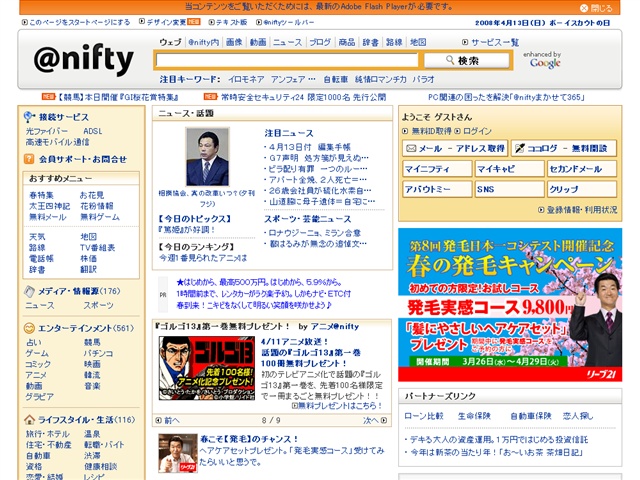Open the @niftyまかせて365 announcement link
Viewport: 640px width, 480px height.
point(506,97)
